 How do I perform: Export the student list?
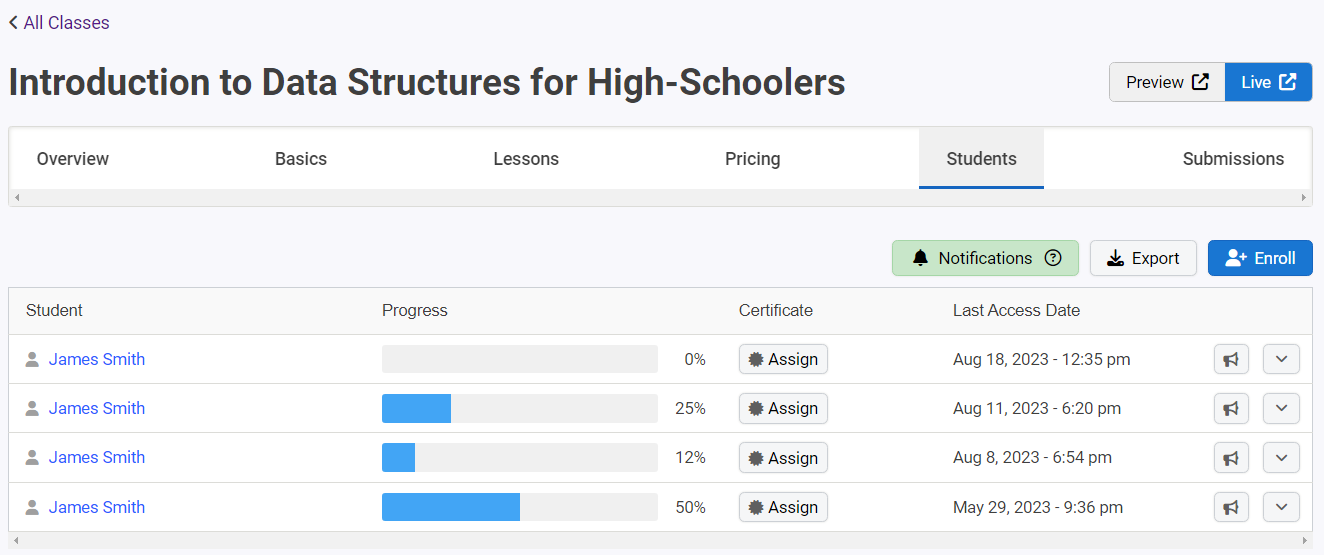[1143, 258]
